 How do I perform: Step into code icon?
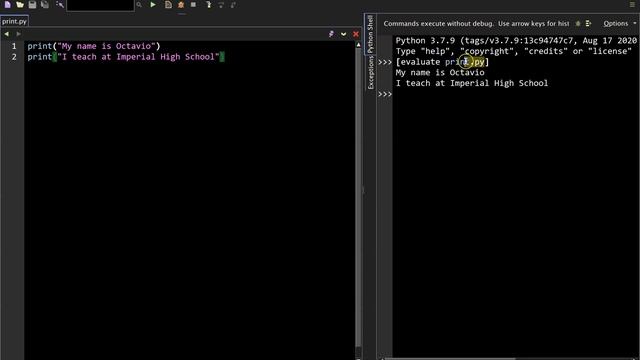[x=209, y=4]
